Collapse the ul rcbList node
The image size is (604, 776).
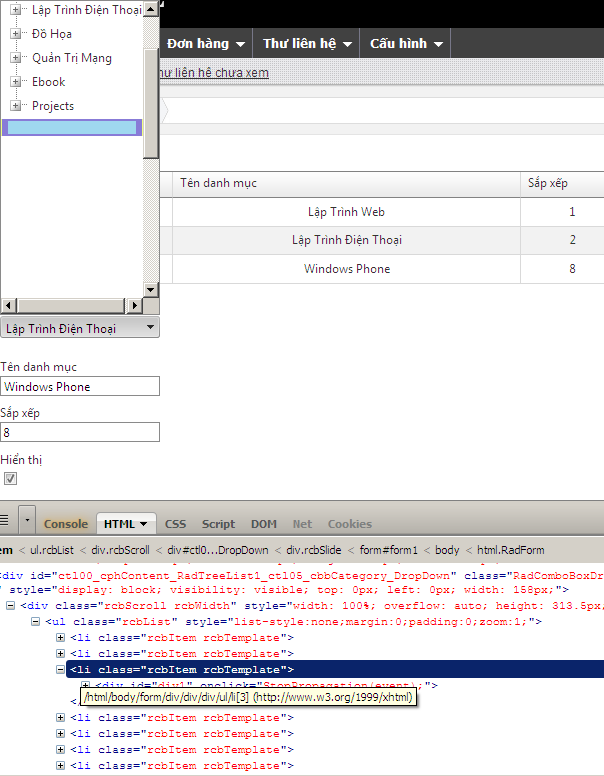coord(35,621)
